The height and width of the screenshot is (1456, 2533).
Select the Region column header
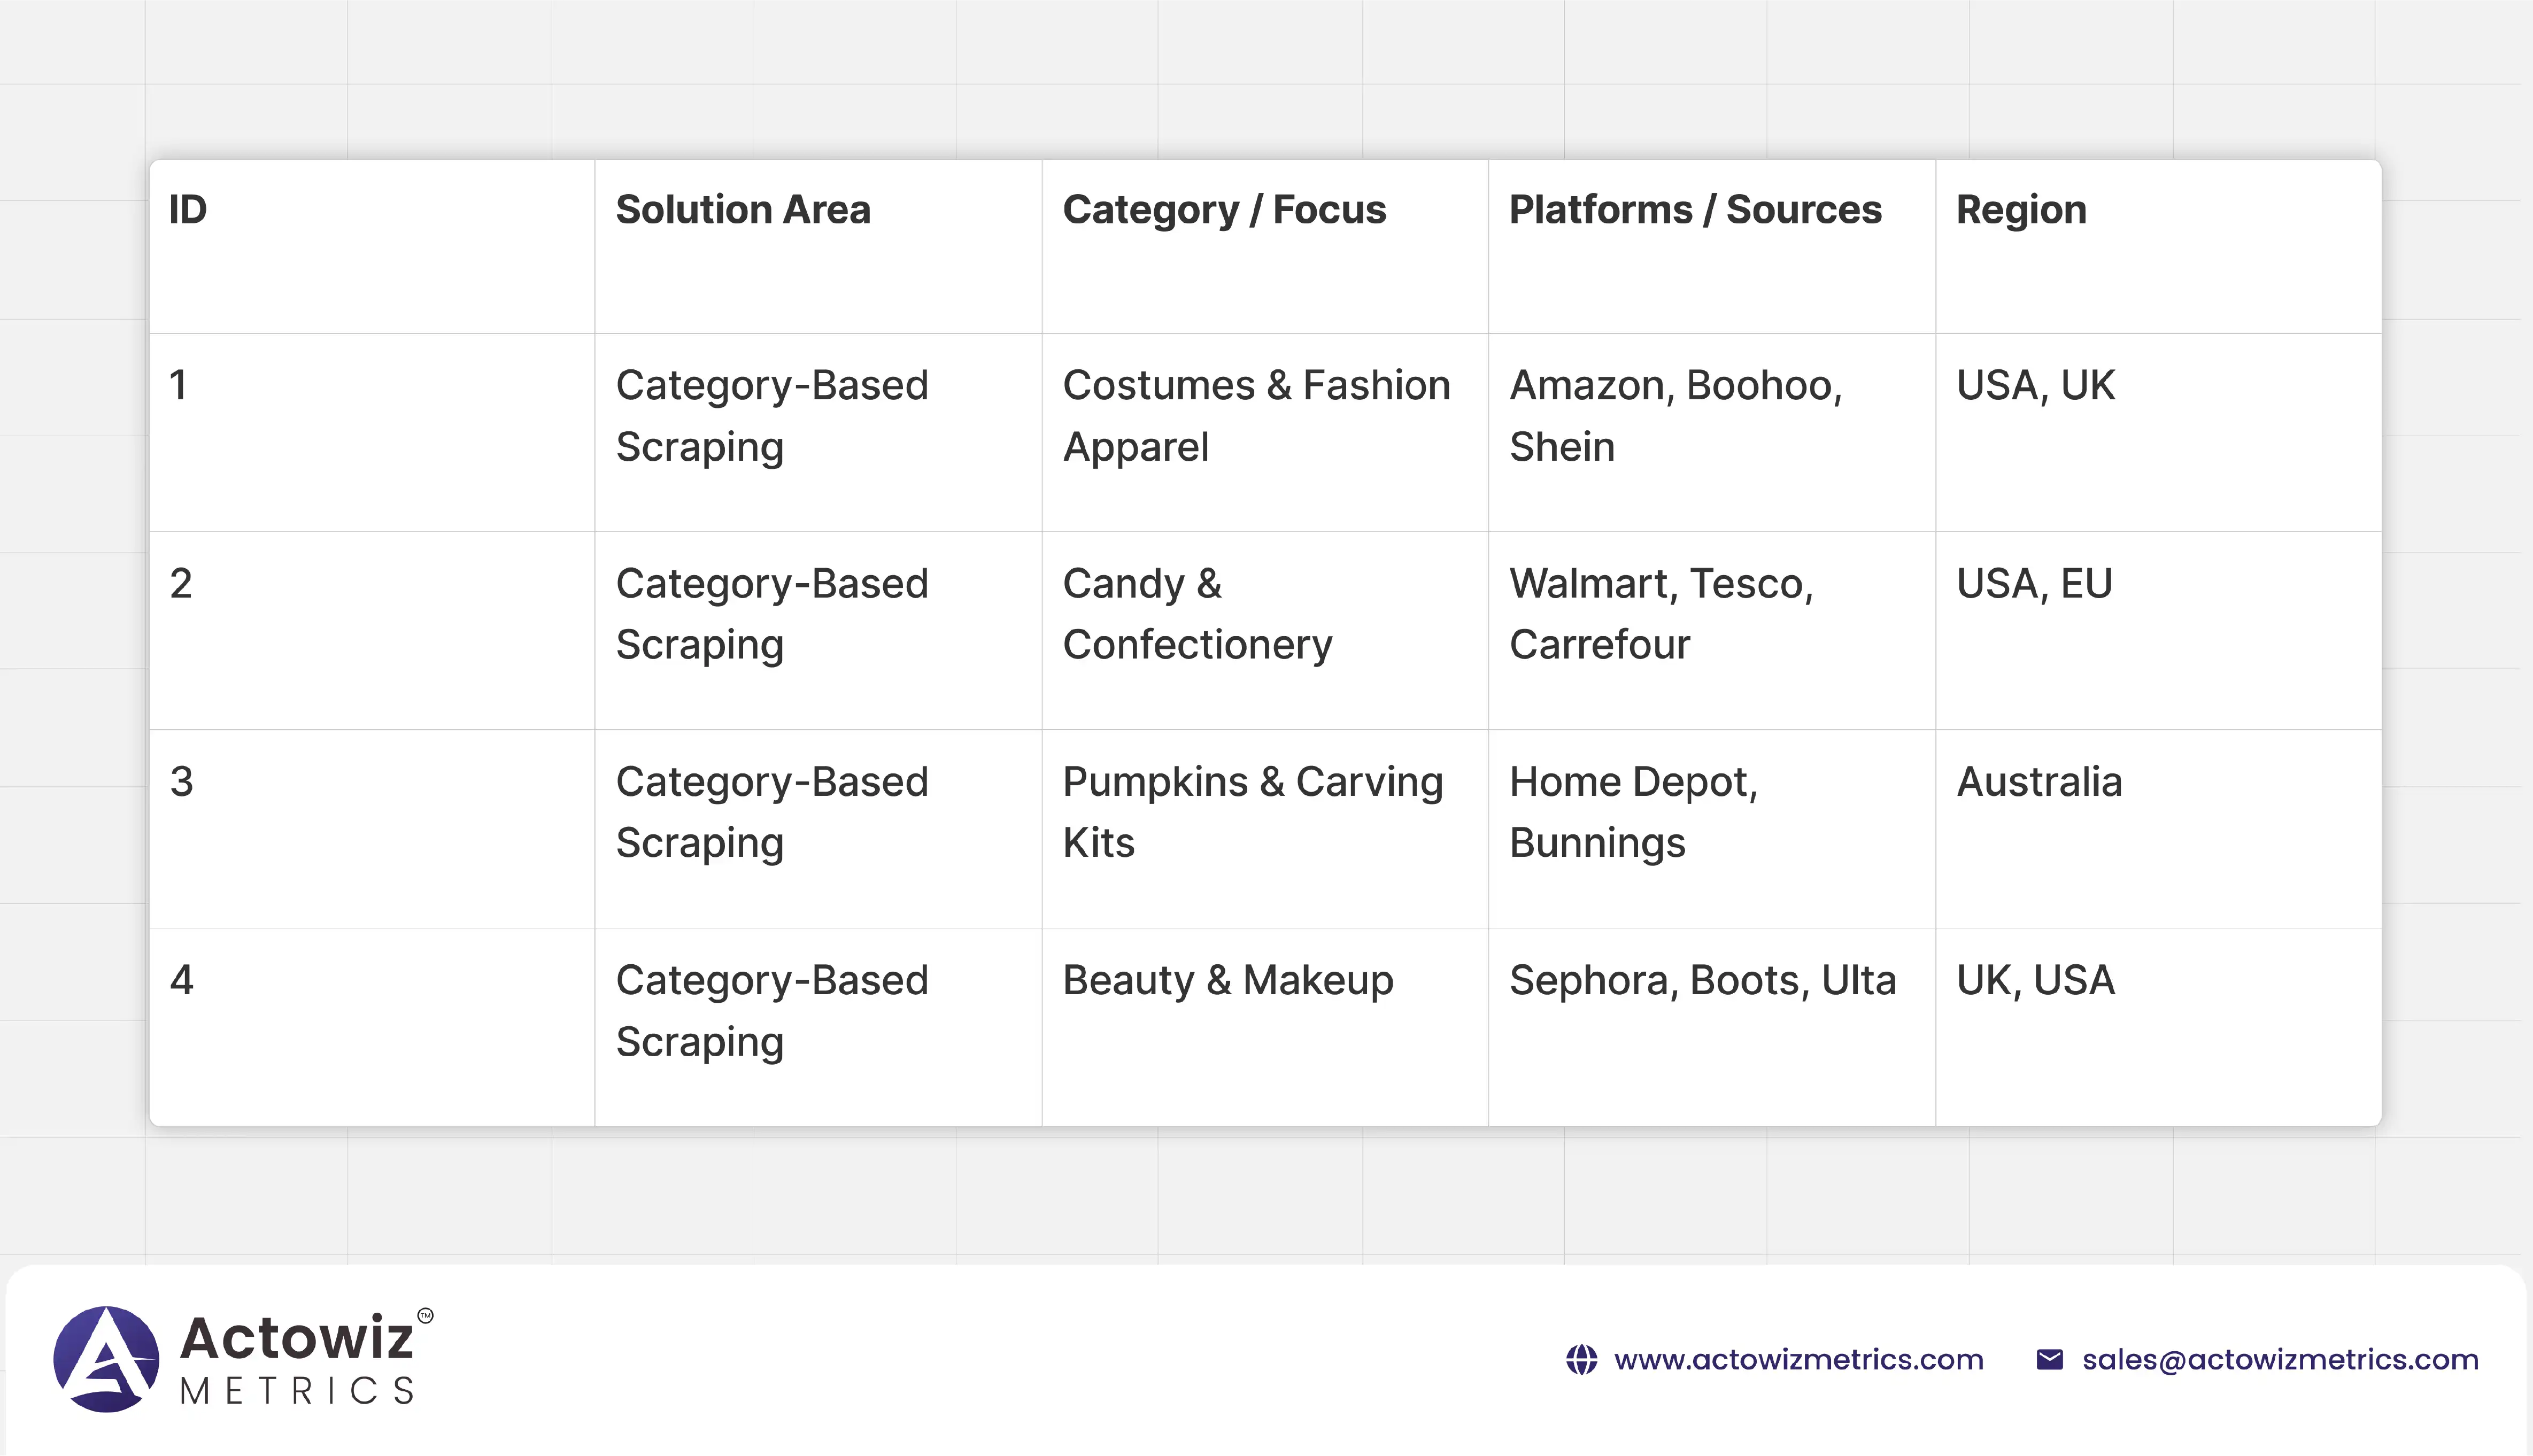tap(2021, 210)
